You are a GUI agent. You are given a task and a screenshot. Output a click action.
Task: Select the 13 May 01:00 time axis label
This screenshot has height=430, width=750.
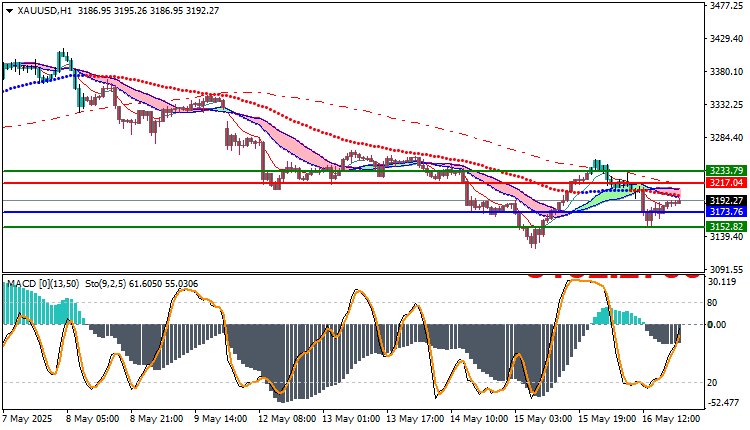[352, 419]
